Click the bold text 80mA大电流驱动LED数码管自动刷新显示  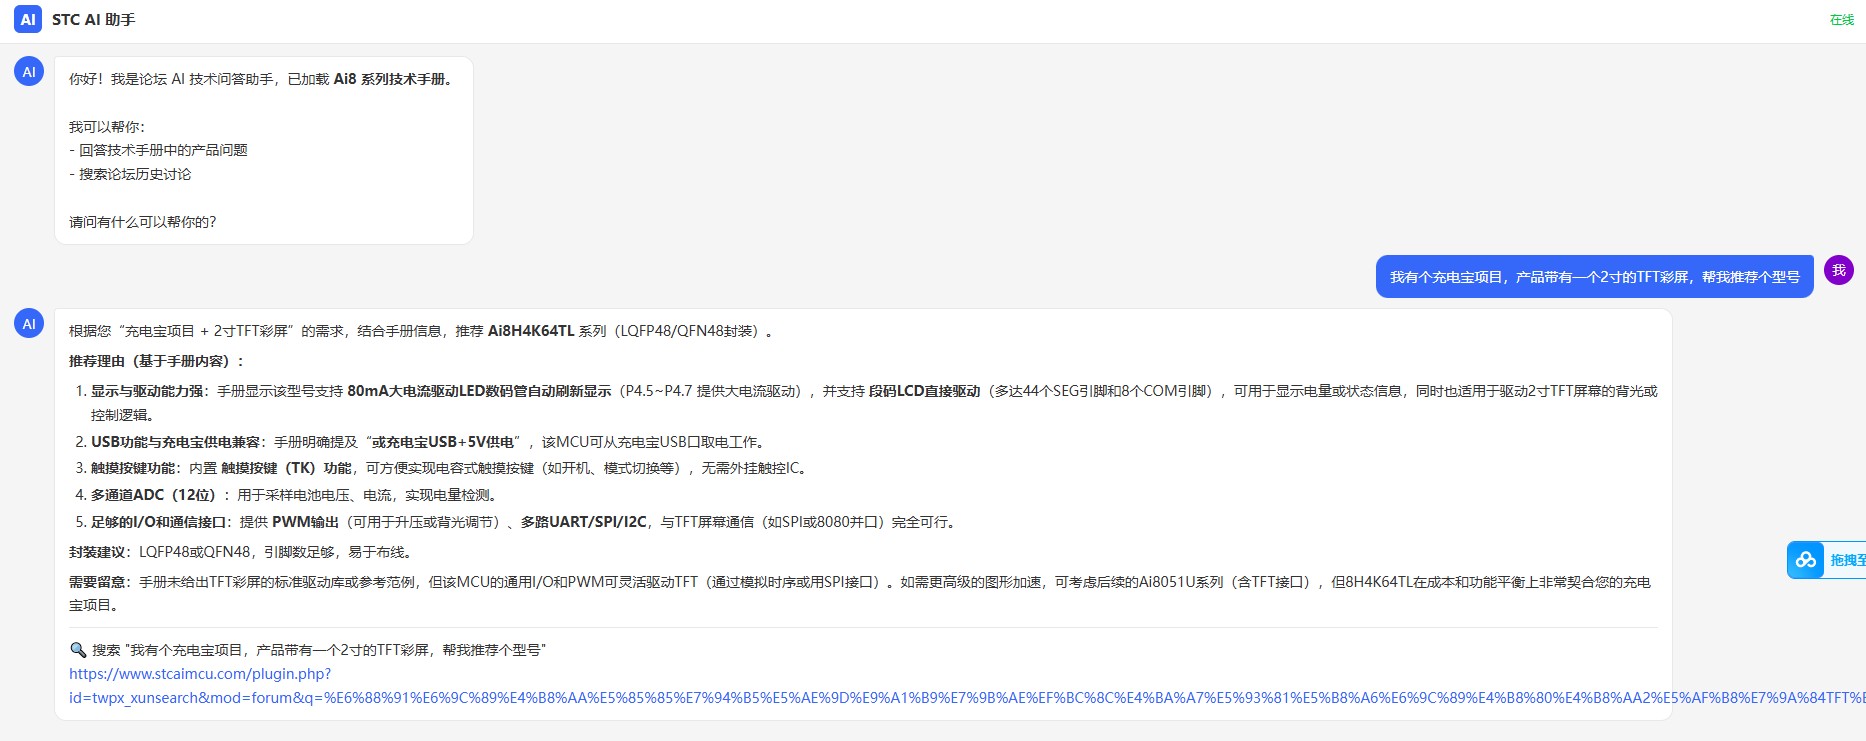coord(479,391)
